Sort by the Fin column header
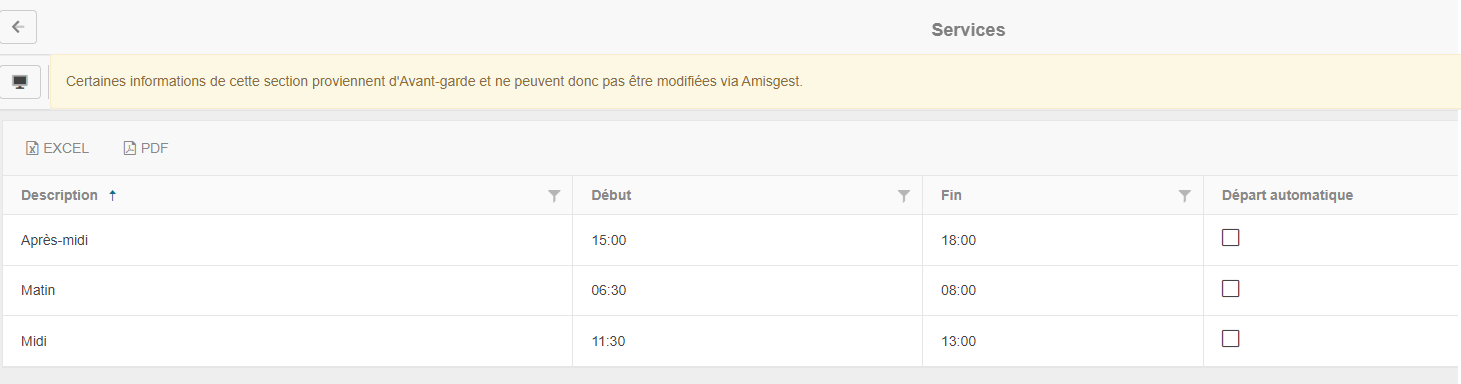1461x384 pixels. [x=951, y=196]
